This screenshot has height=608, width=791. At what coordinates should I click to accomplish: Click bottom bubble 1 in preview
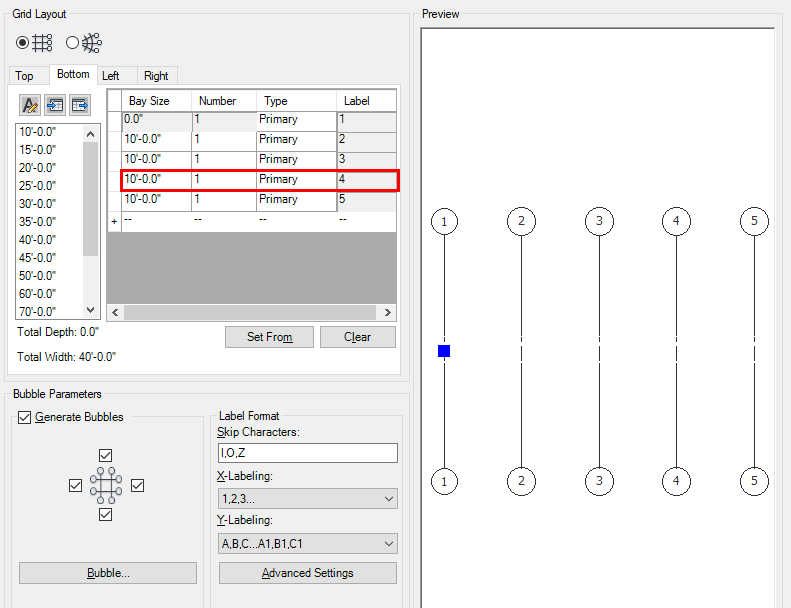pyautogui.click(x=444, y=481)
